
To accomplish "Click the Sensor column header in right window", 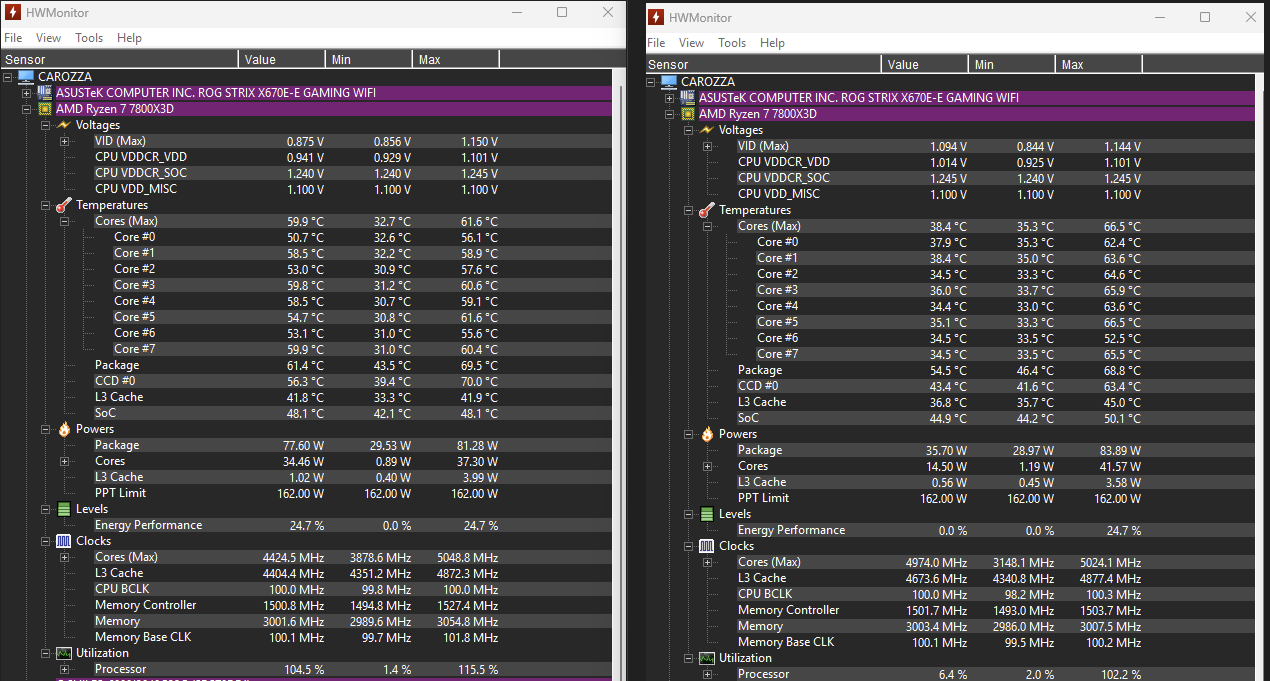I will [x=763, y=64].
